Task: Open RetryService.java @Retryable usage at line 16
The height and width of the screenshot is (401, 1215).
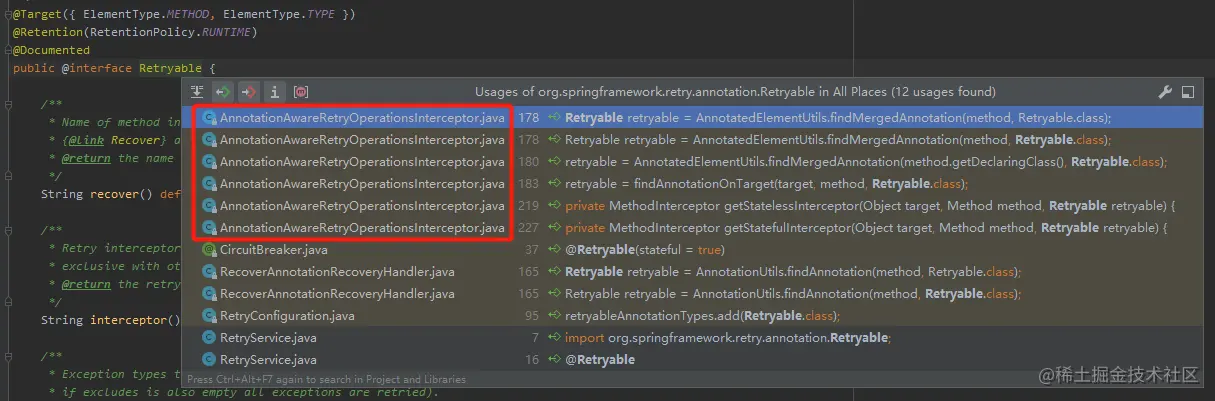Action: 692,360
